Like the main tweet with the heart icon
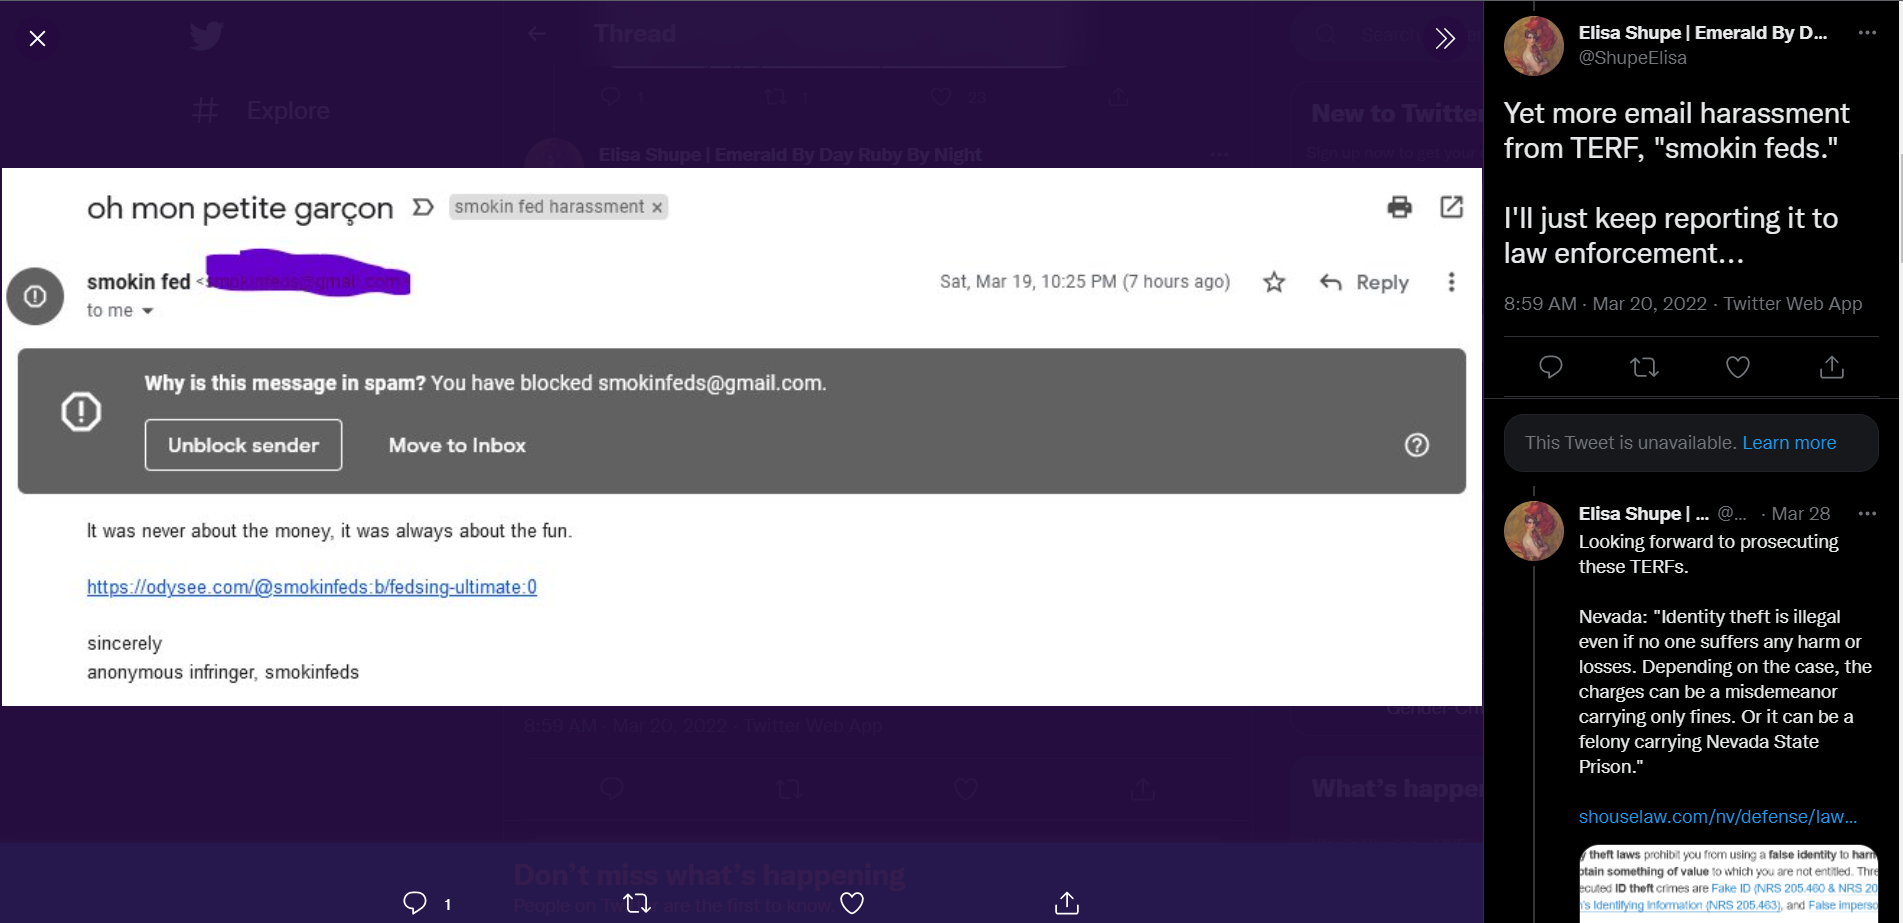This screenshot has width=1903, height=923. coord(1738,367)
